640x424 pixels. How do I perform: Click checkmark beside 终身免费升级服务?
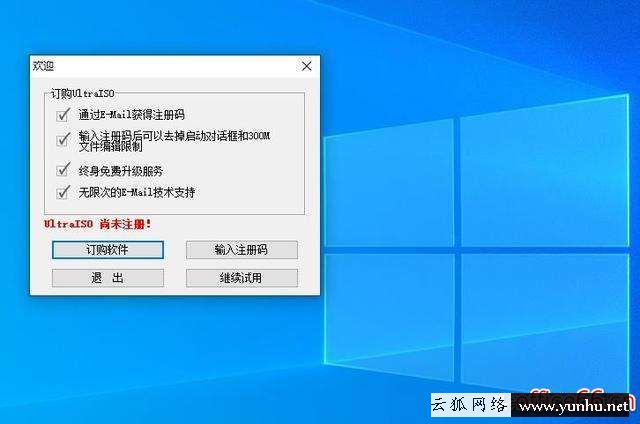63,169
